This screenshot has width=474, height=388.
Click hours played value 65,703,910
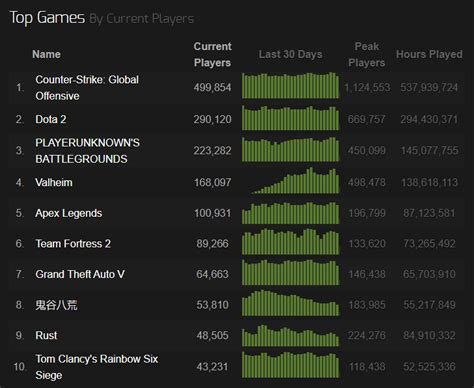pos(429,274)
